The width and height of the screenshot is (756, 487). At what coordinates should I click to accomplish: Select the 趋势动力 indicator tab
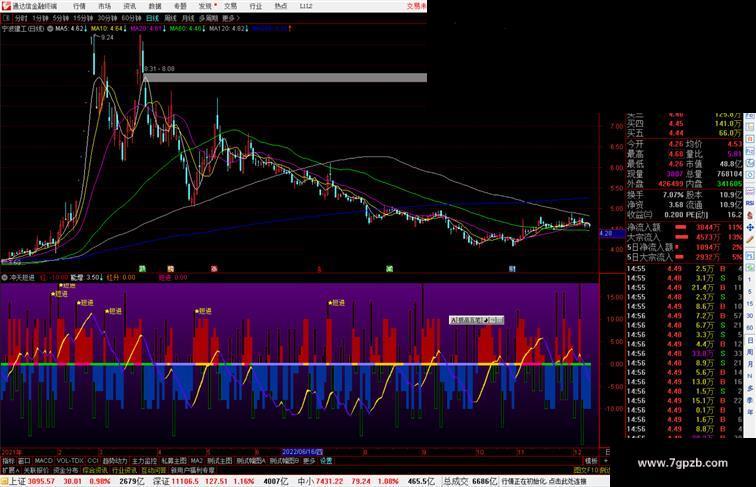coord(115,461)
